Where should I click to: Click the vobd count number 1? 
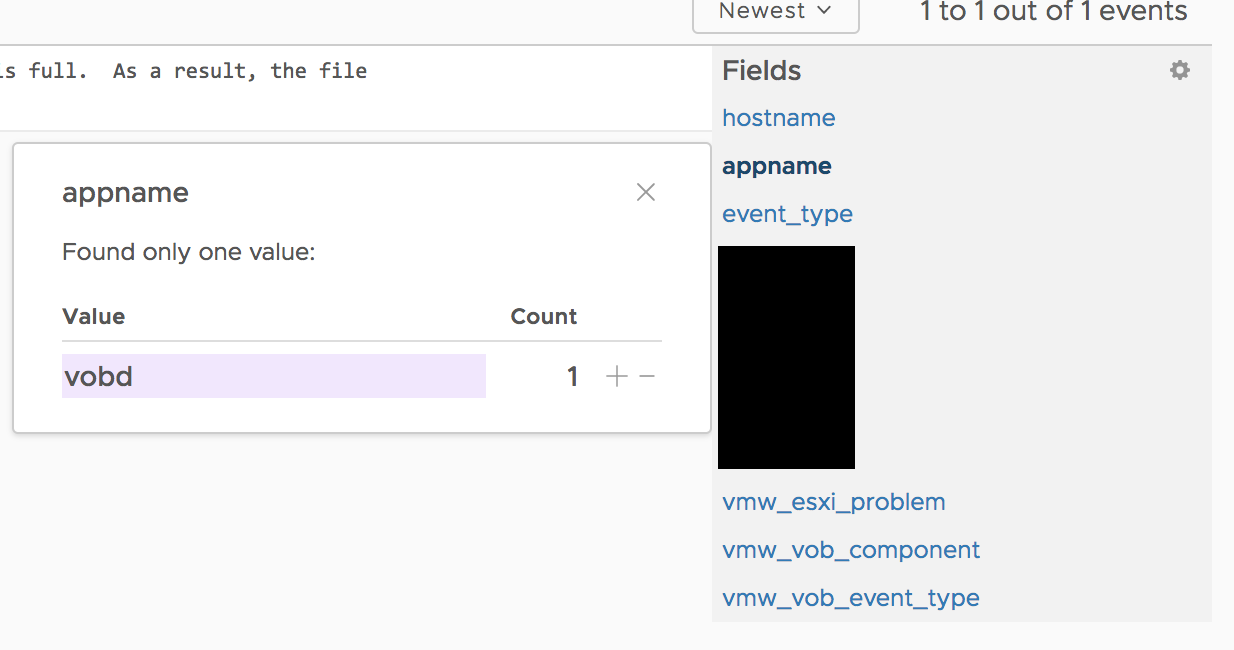pos(572,377)
